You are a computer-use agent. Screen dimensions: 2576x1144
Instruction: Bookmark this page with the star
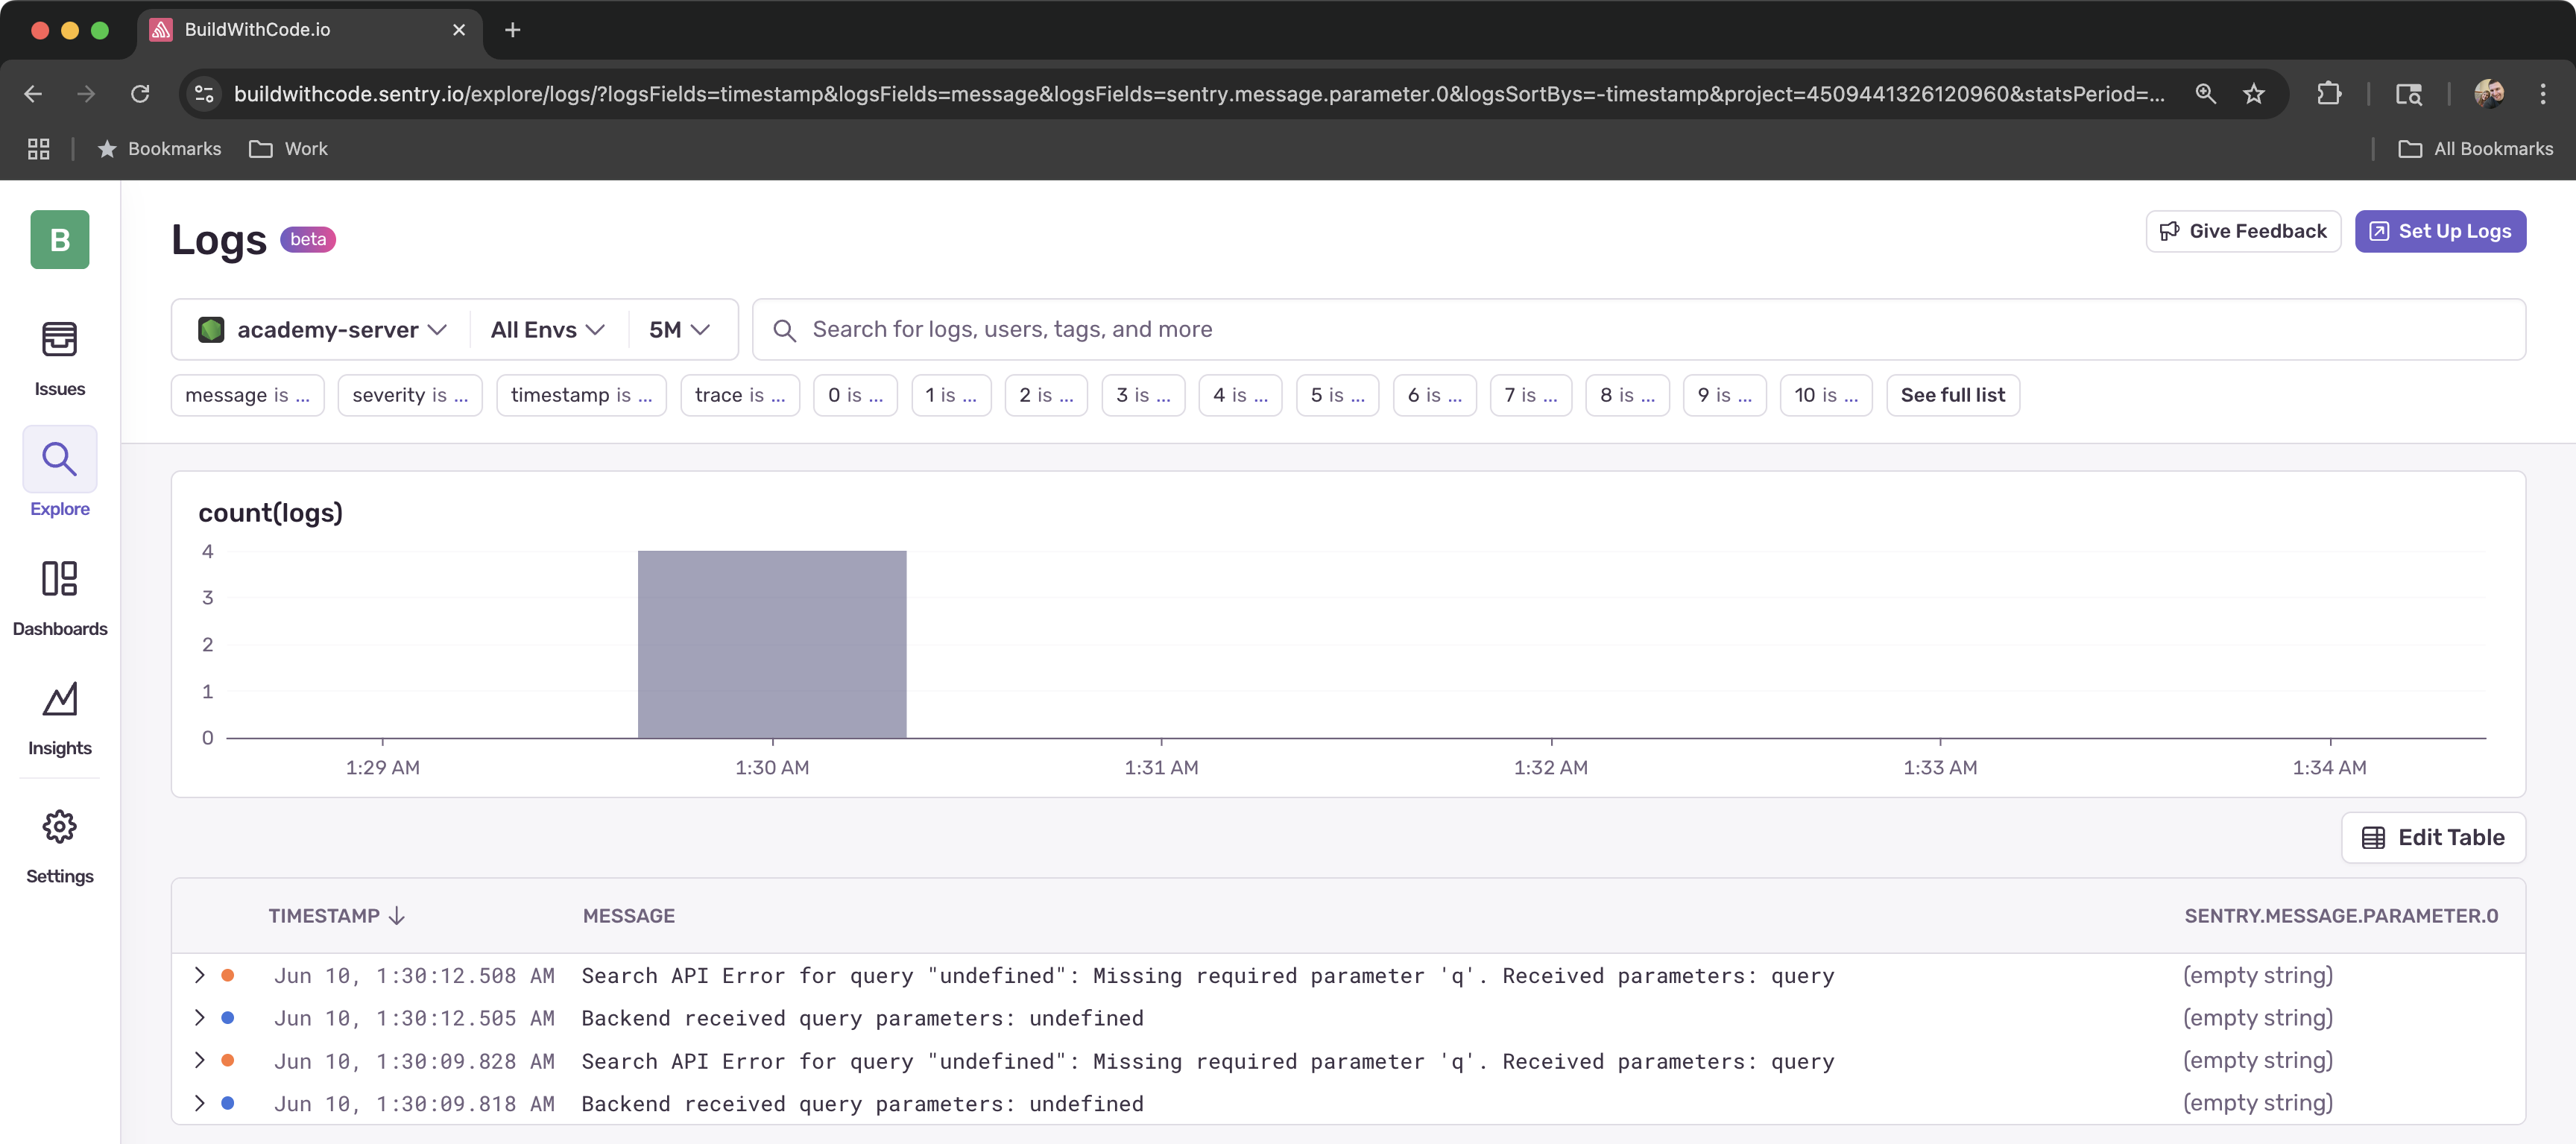coord(2253,94)
